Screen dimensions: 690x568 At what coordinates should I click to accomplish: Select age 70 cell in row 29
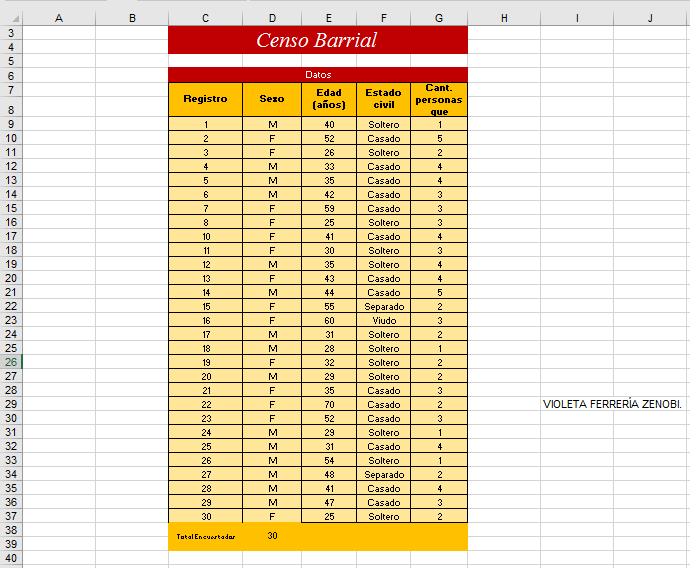tap(329, 404)
